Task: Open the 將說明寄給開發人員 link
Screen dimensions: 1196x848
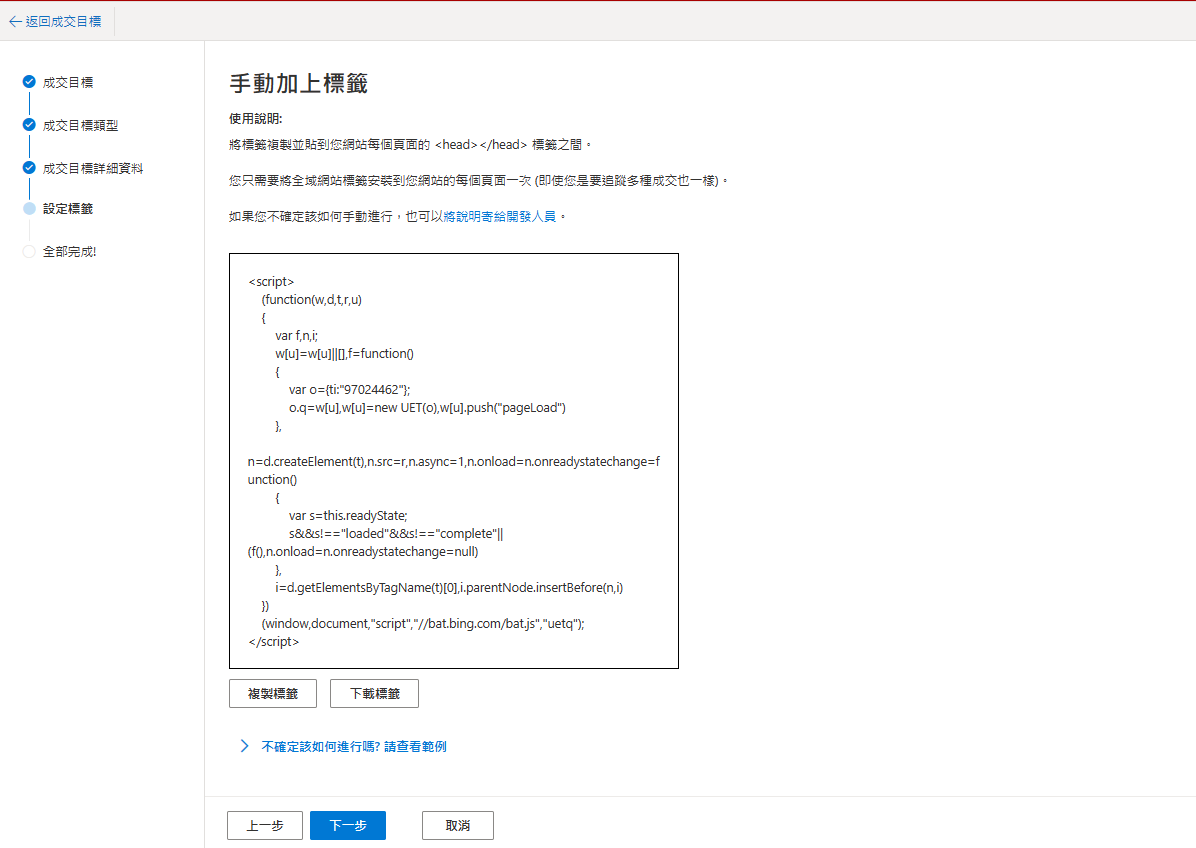Action: click(500, 217)
